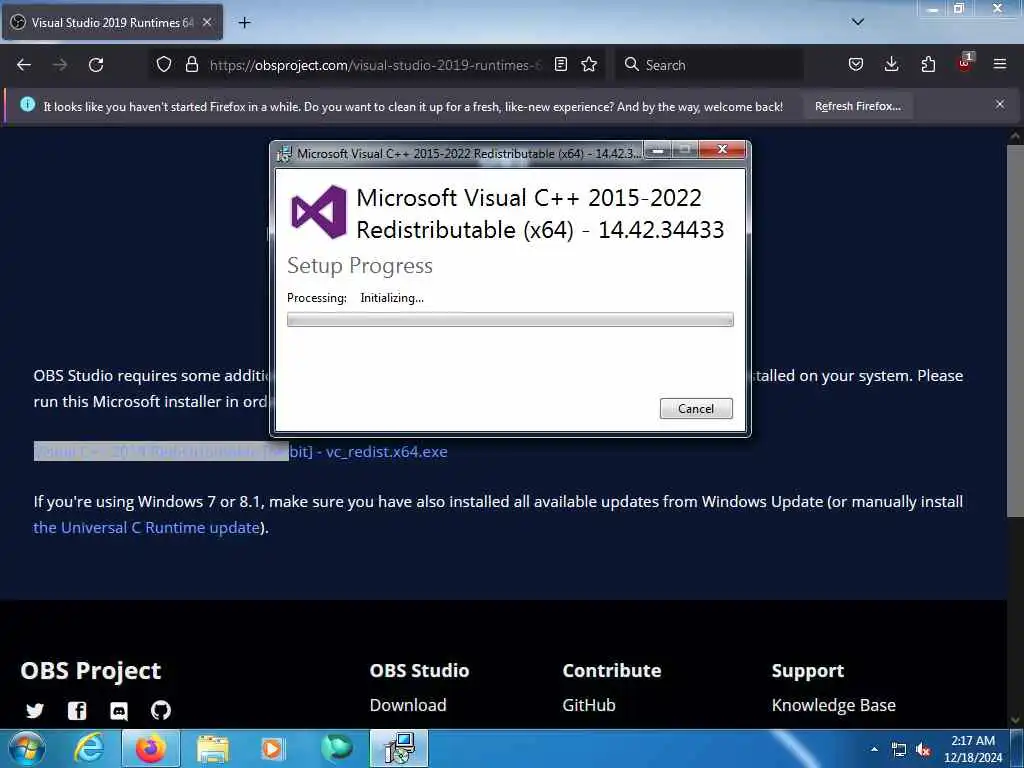
Task: Open the green round taskbar app icon
Action: pyautogui.click(x=337, y=748)
